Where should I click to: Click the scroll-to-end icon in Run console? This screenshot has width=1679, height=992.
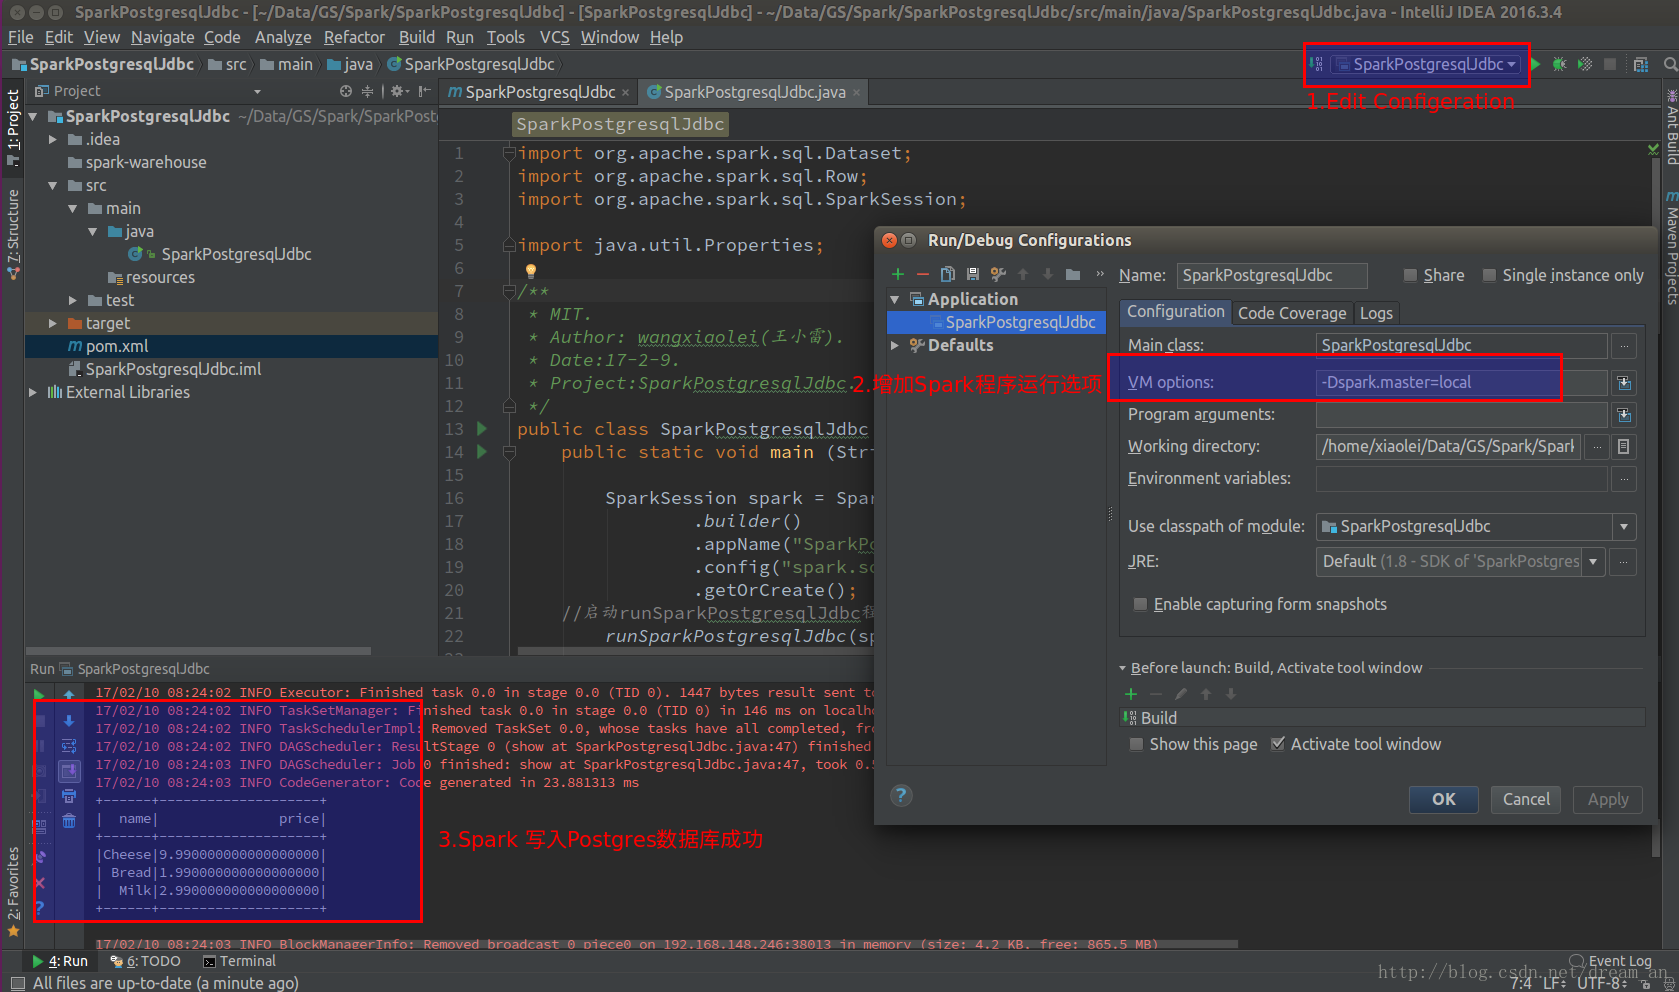tap(69, 771)
